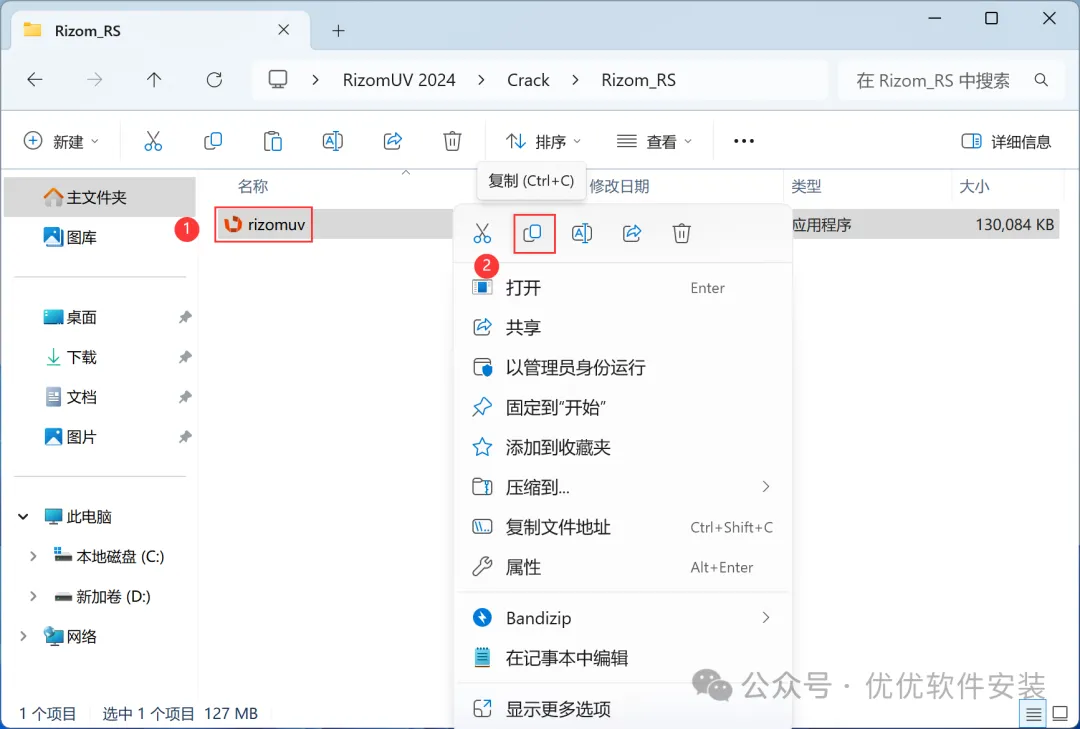The image size is (1080, 729).
Task: Click the Cut icon in the toolbar
Action: click(153, 141)
